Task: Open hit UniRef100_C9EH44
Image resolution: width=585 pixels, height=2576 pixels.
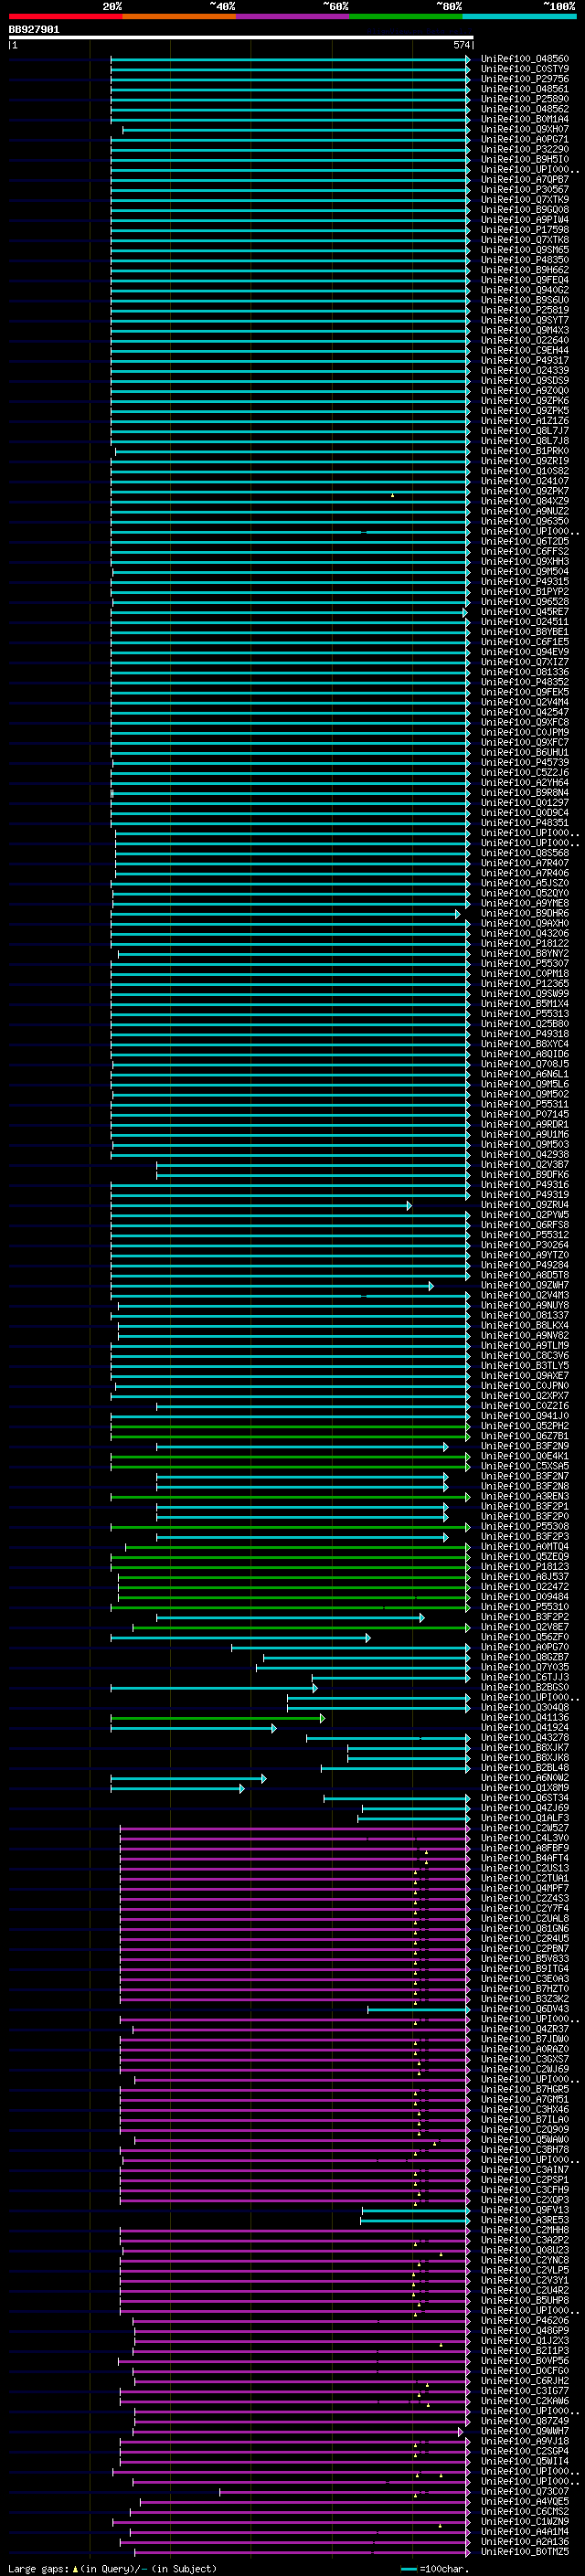Action: click(524, 350)
